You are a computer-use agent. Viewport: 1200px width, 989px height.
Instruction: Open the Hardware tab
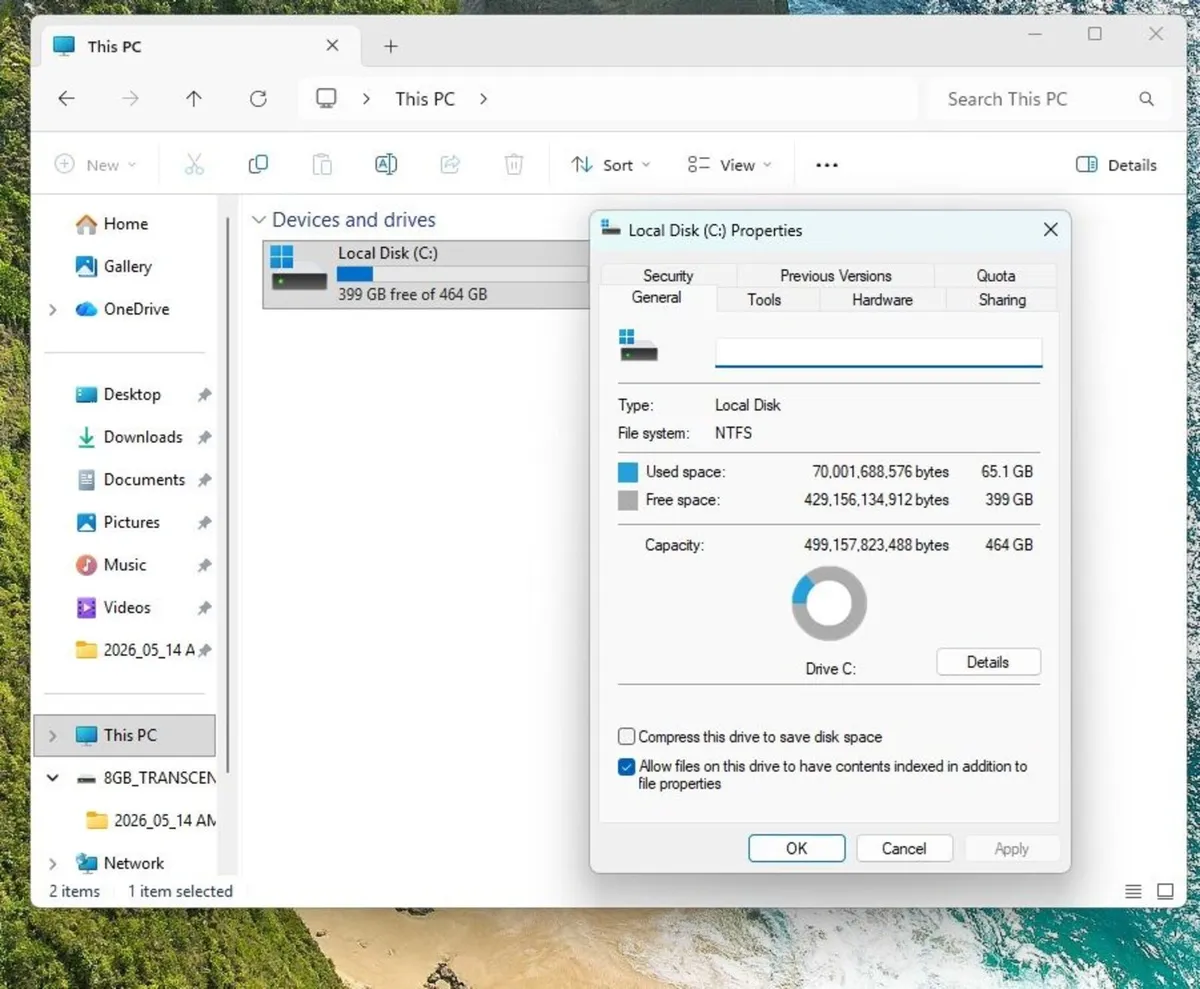882,299
